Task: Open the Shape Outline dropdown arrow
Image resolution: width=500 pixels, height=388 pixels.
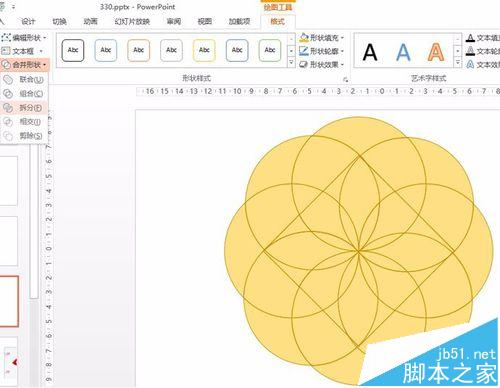Action: point(342,51)
